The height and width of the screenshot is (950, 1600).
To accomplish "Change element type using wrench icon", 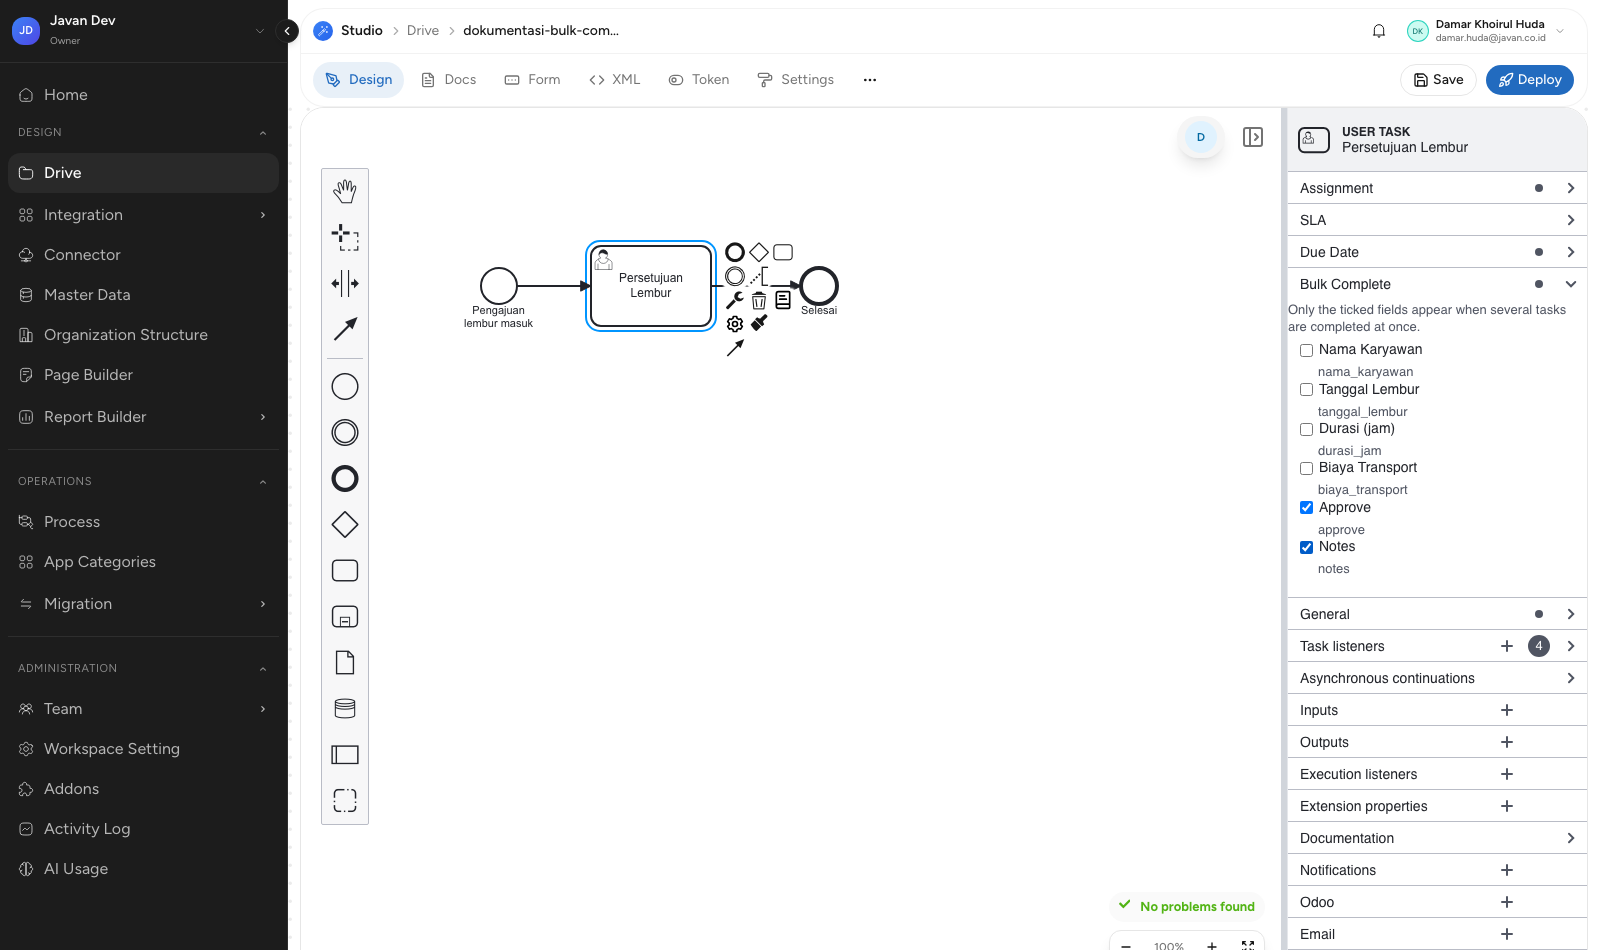I will (x=735, y=300).
